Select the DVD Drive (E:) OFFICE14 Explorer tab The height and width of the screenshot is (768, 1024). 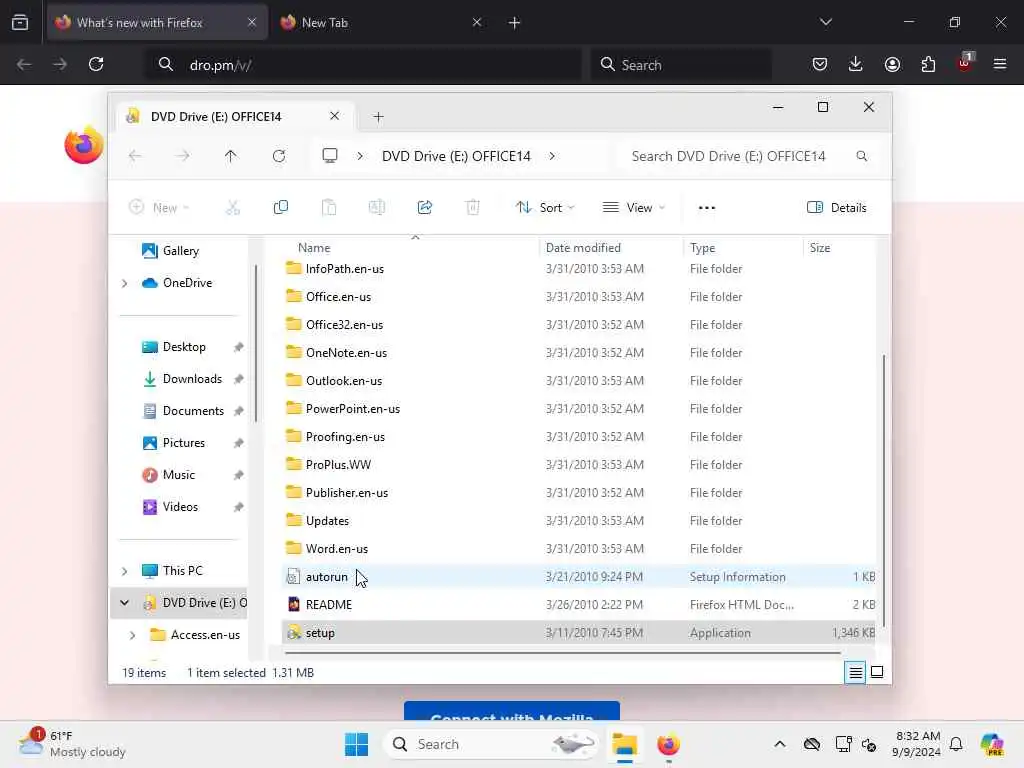click(235, 116)
